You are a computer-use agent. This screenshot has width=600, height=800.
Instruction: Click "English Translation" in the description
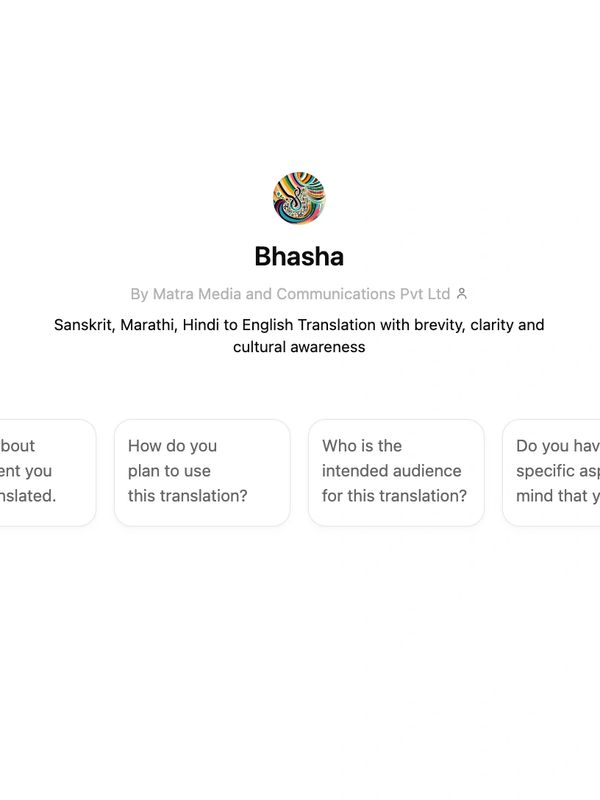click(309, 324)
